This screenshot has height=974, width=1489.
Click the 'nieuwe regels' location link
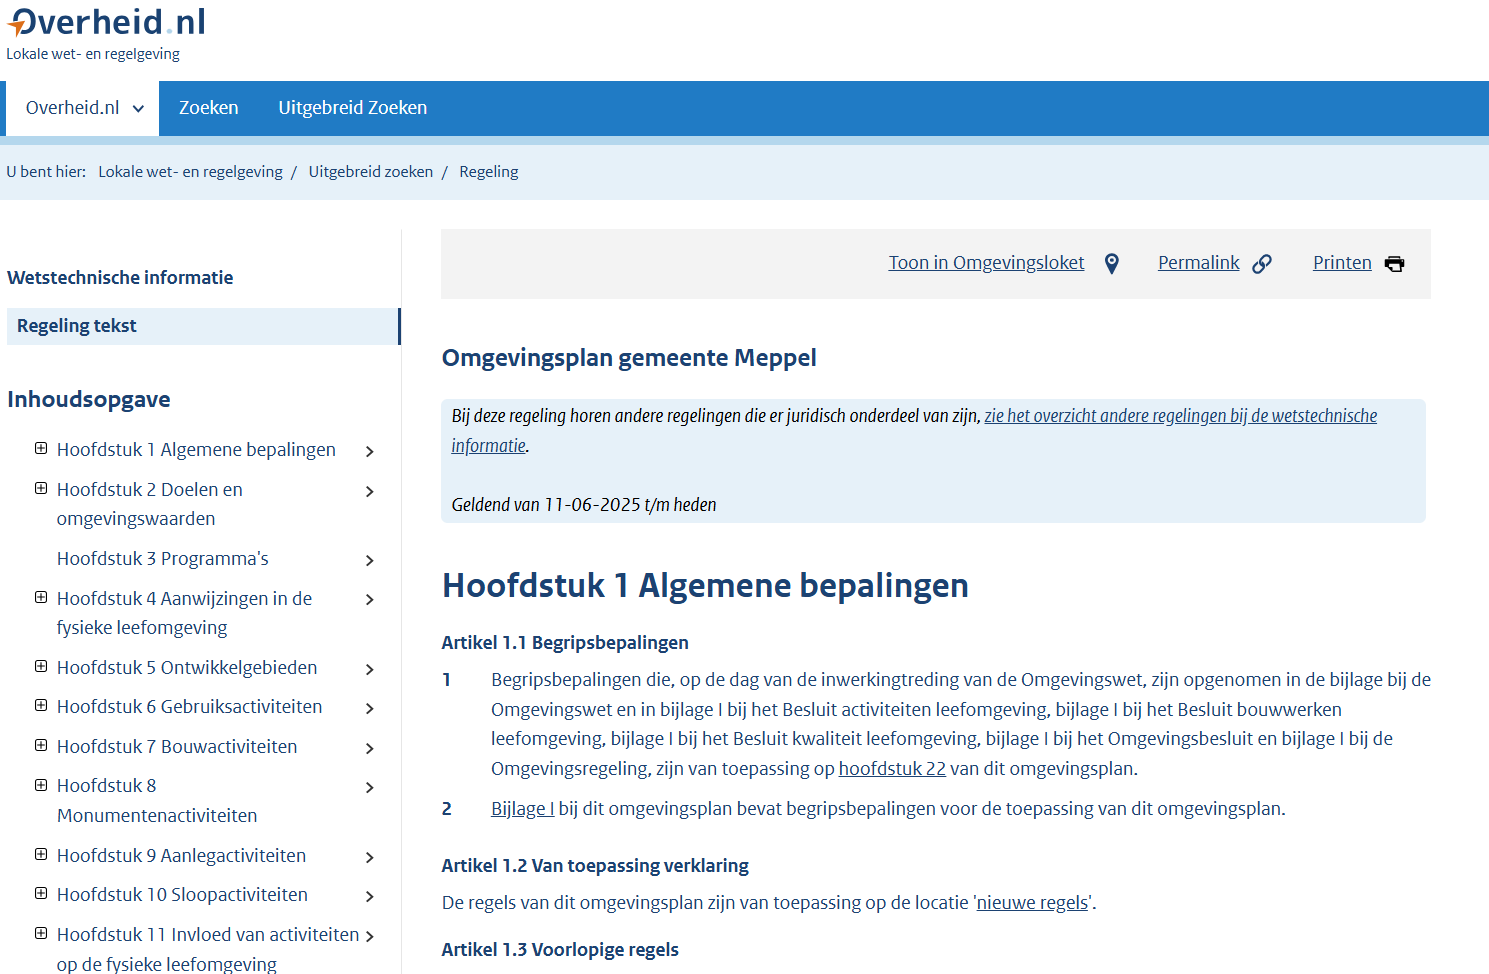click(x=1032, y=903)
